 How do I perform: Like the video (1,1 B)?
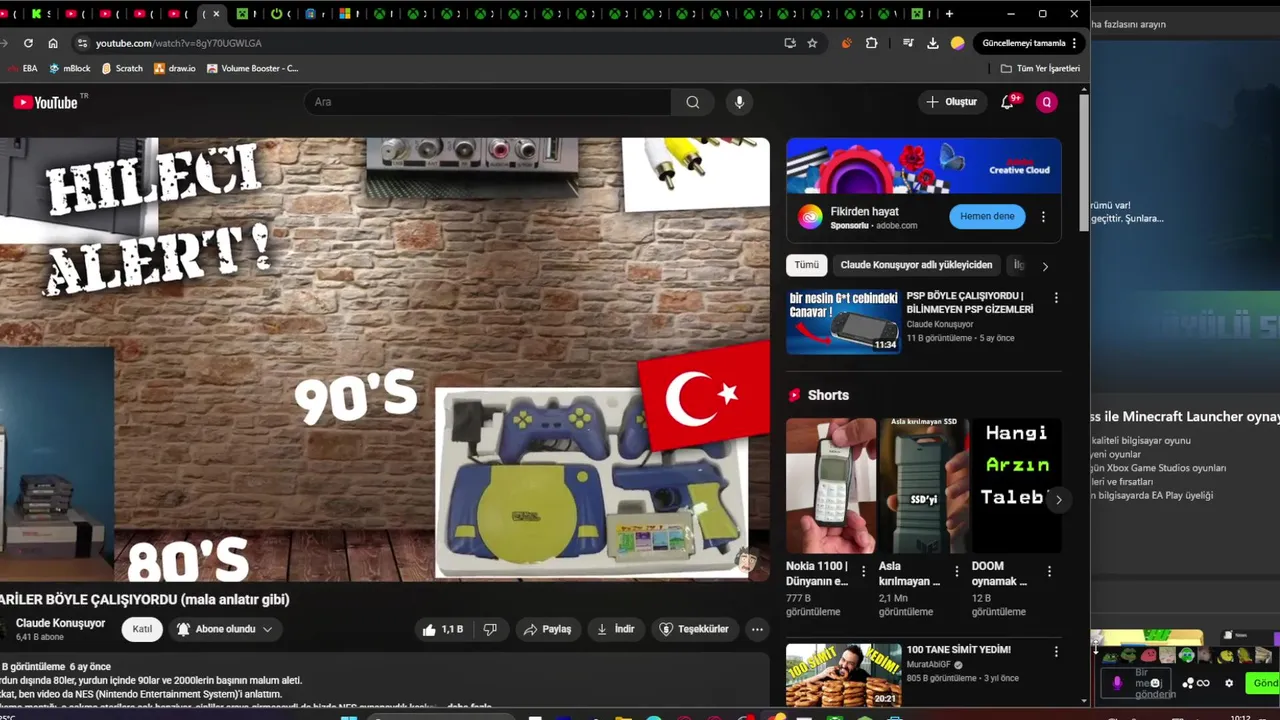click(x=442, y=629)
